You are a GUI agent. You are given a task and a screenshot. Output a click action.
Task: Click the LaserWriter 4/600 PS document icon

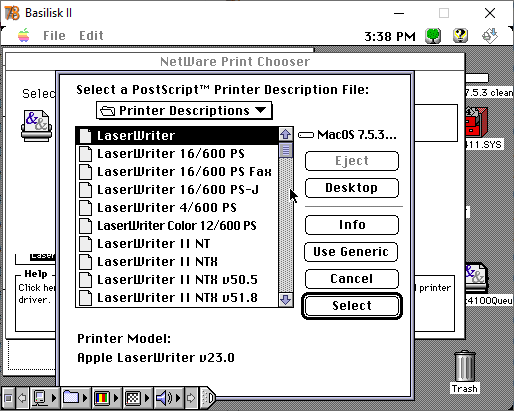pyautogui.click(x=86, y=208)
